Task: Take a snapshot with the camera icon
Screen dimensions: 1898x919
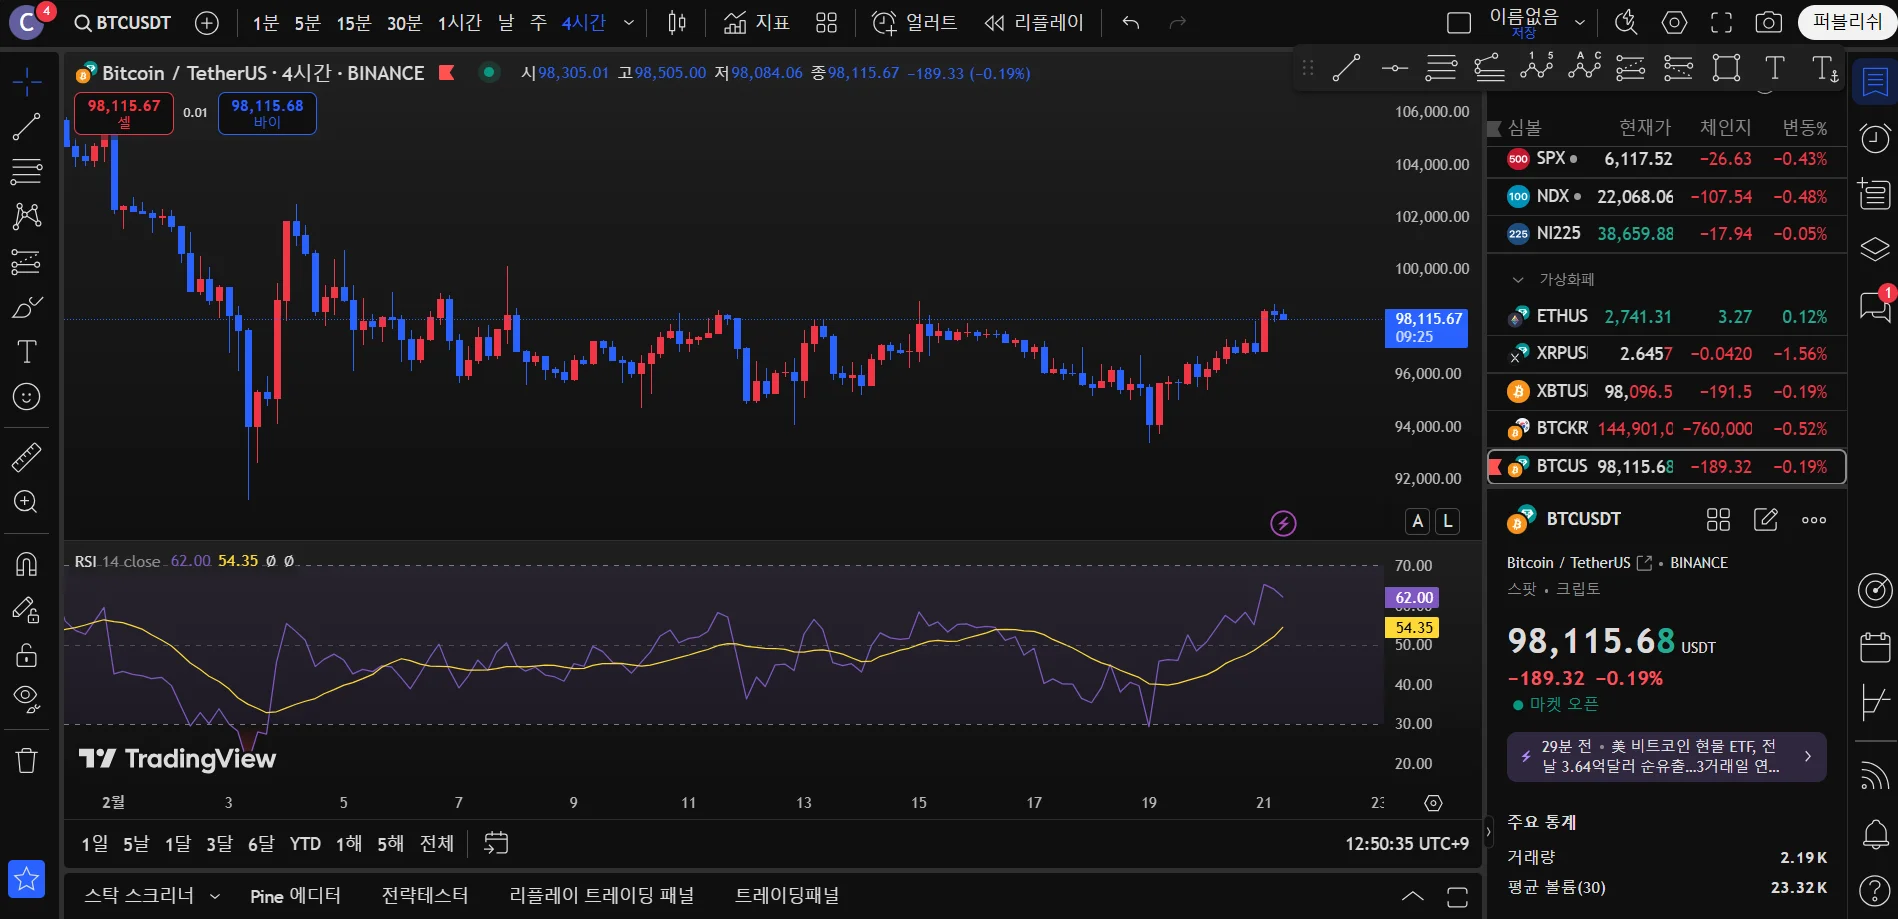Action: (1769, 22)
